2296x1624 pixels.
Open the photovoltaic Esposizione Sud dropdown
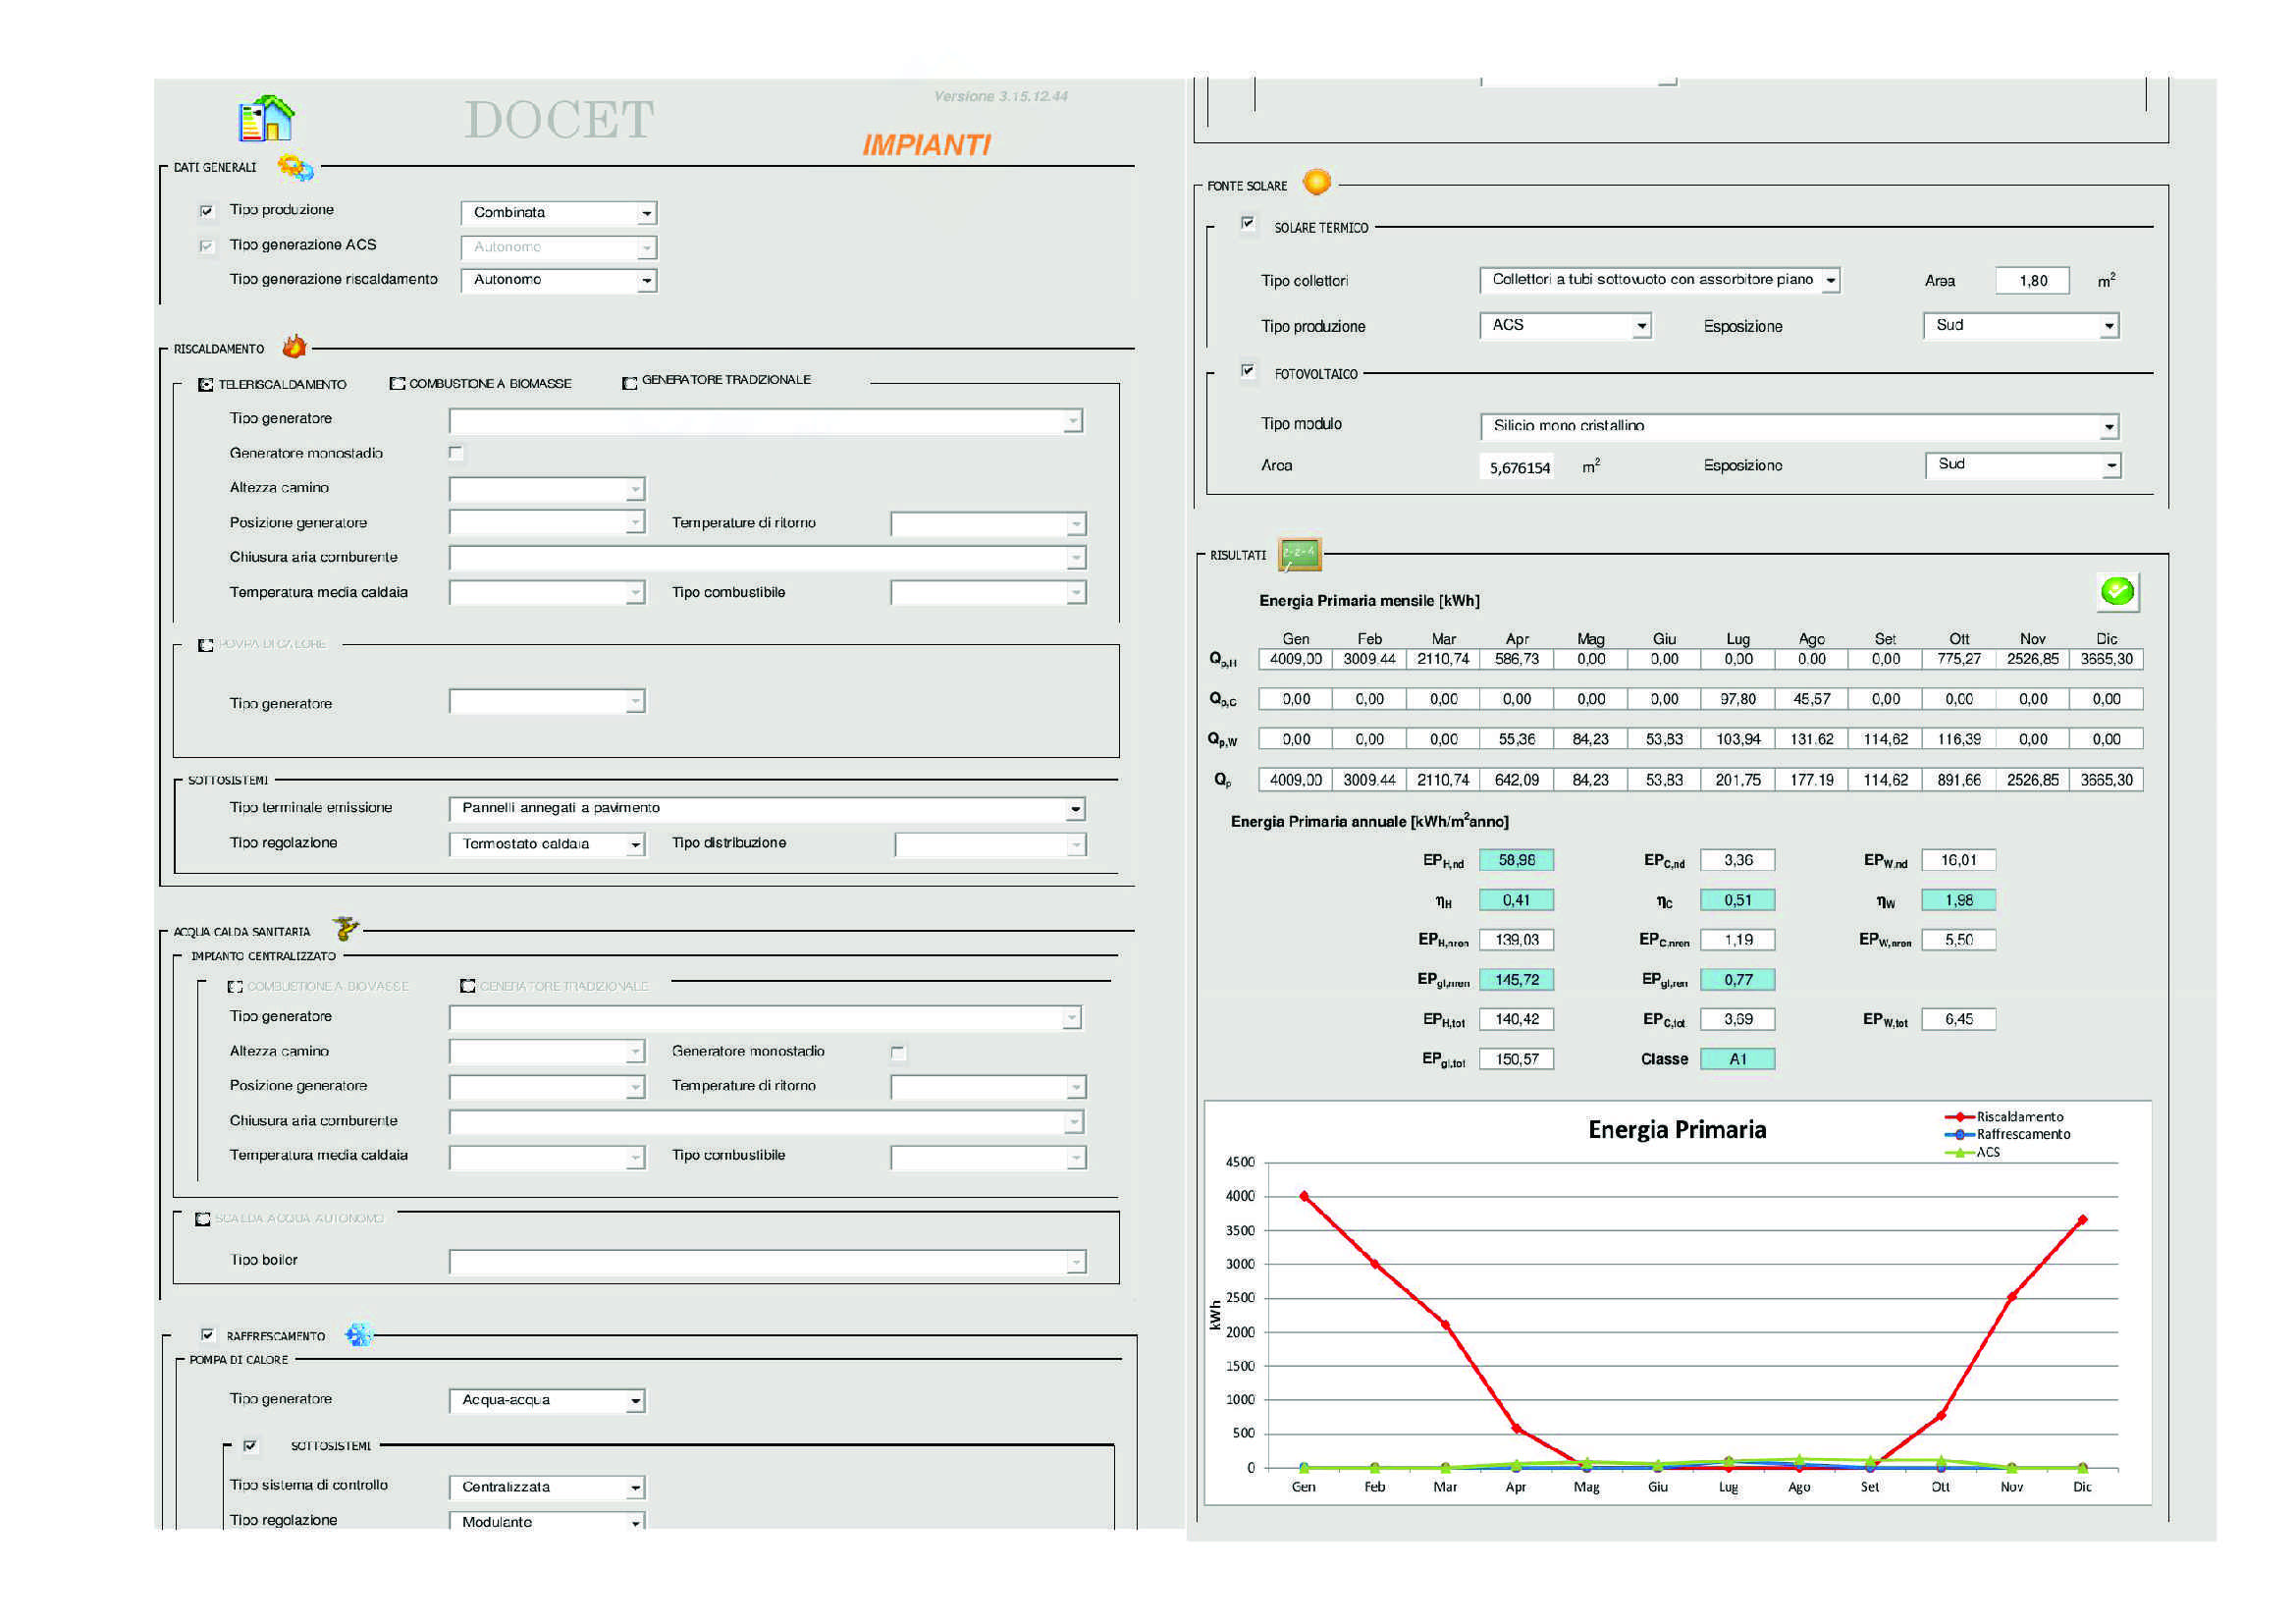pos(2110,465)
